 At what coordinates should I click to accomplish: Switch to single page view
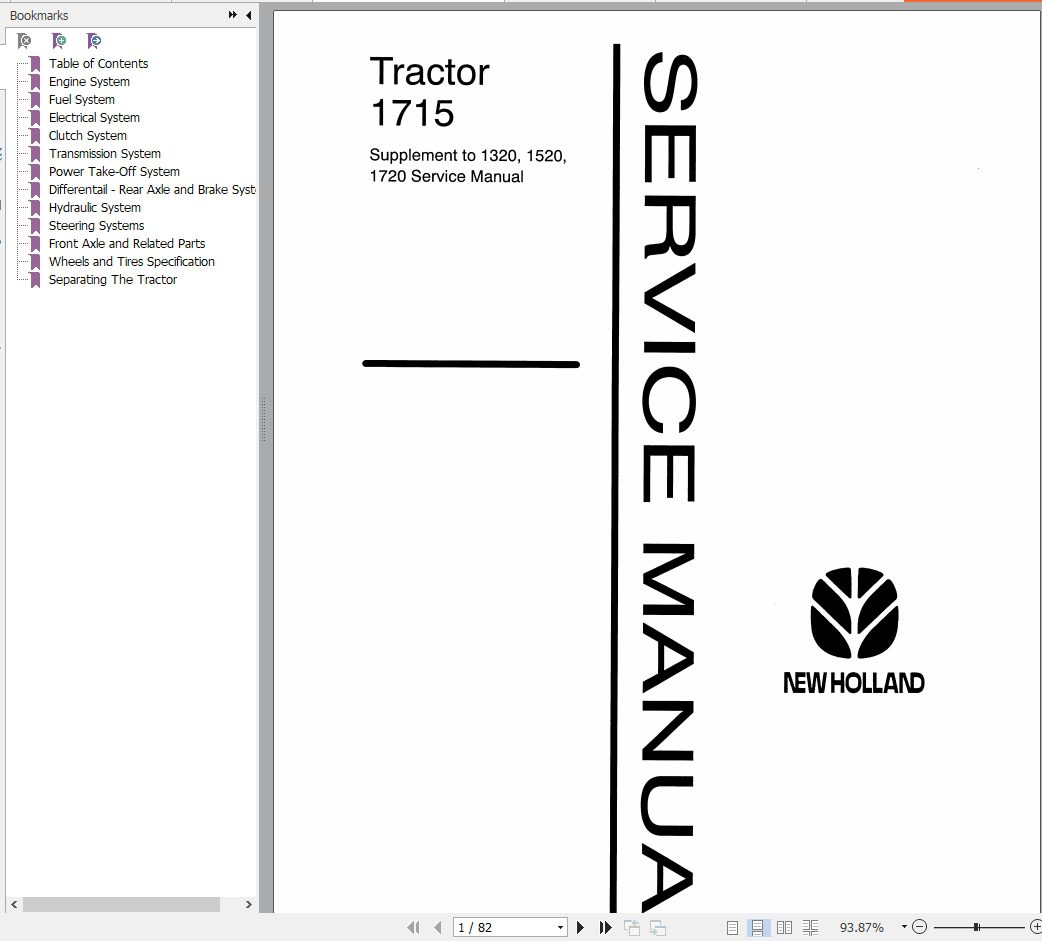[732, 928]
